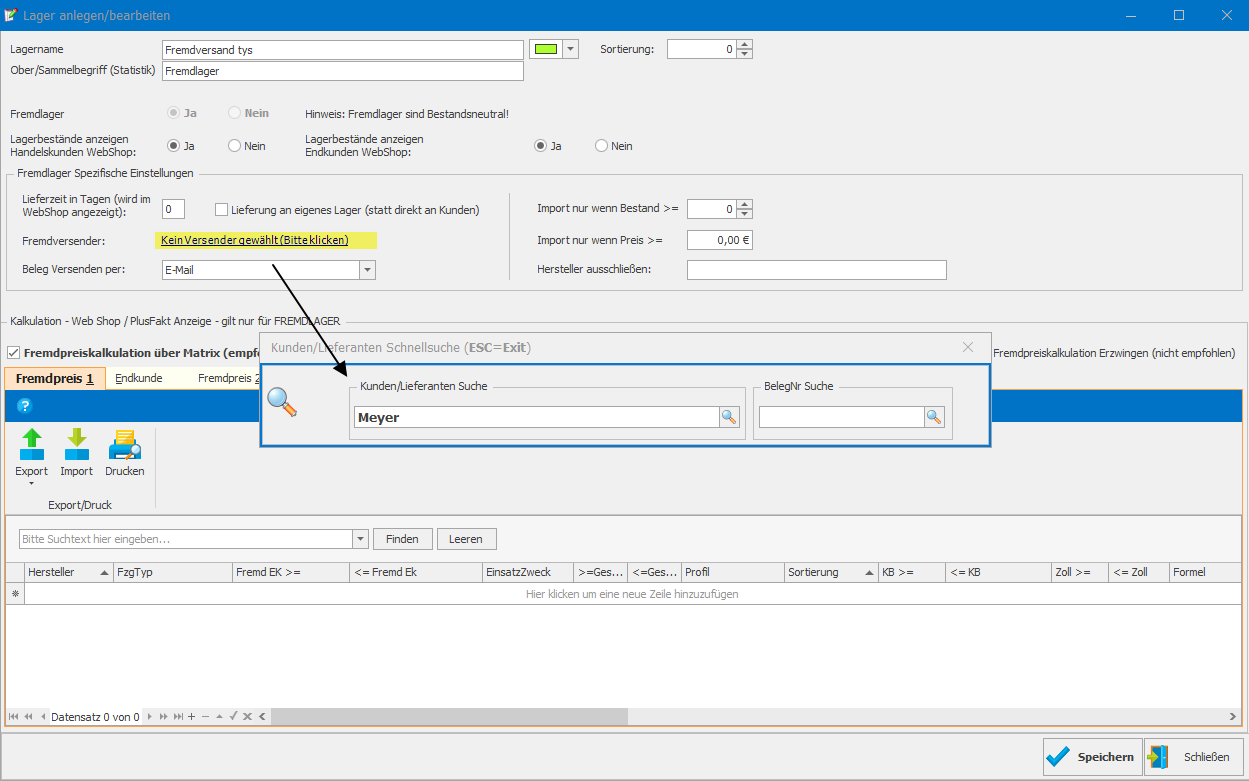Click magnifier in Kunden/Lieferanten Suche field
The height and width of the screenshot is (781, 1249).
730,417
